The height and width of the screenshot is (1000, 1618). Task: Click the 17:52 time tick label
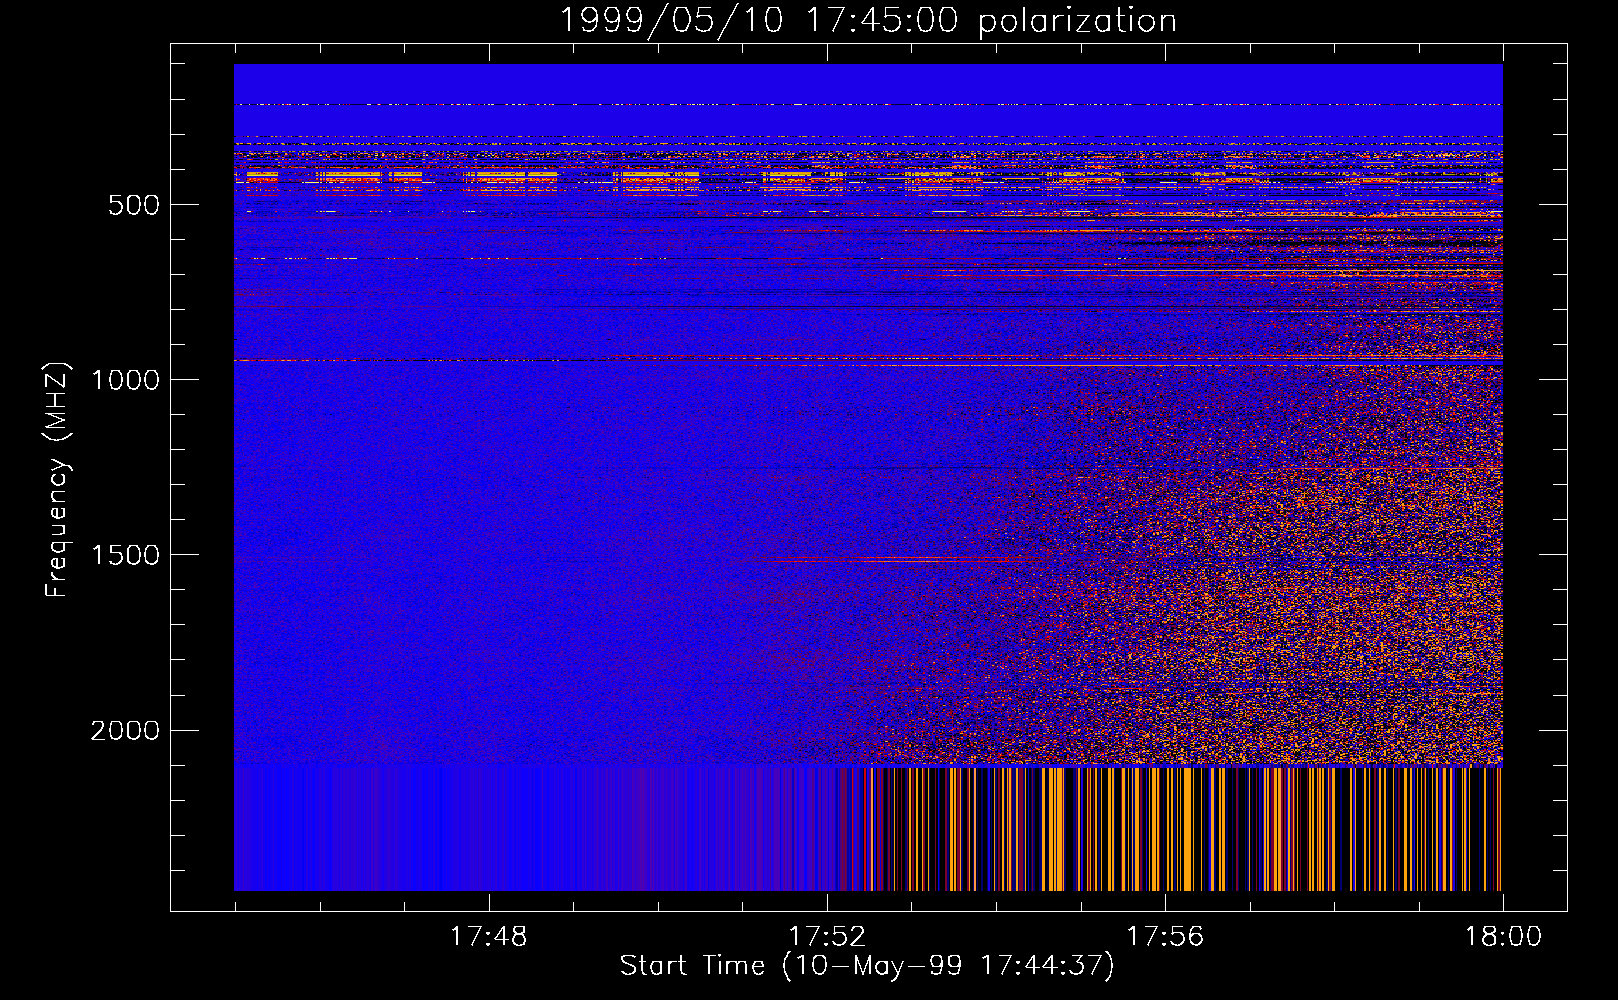click(827, 937)
